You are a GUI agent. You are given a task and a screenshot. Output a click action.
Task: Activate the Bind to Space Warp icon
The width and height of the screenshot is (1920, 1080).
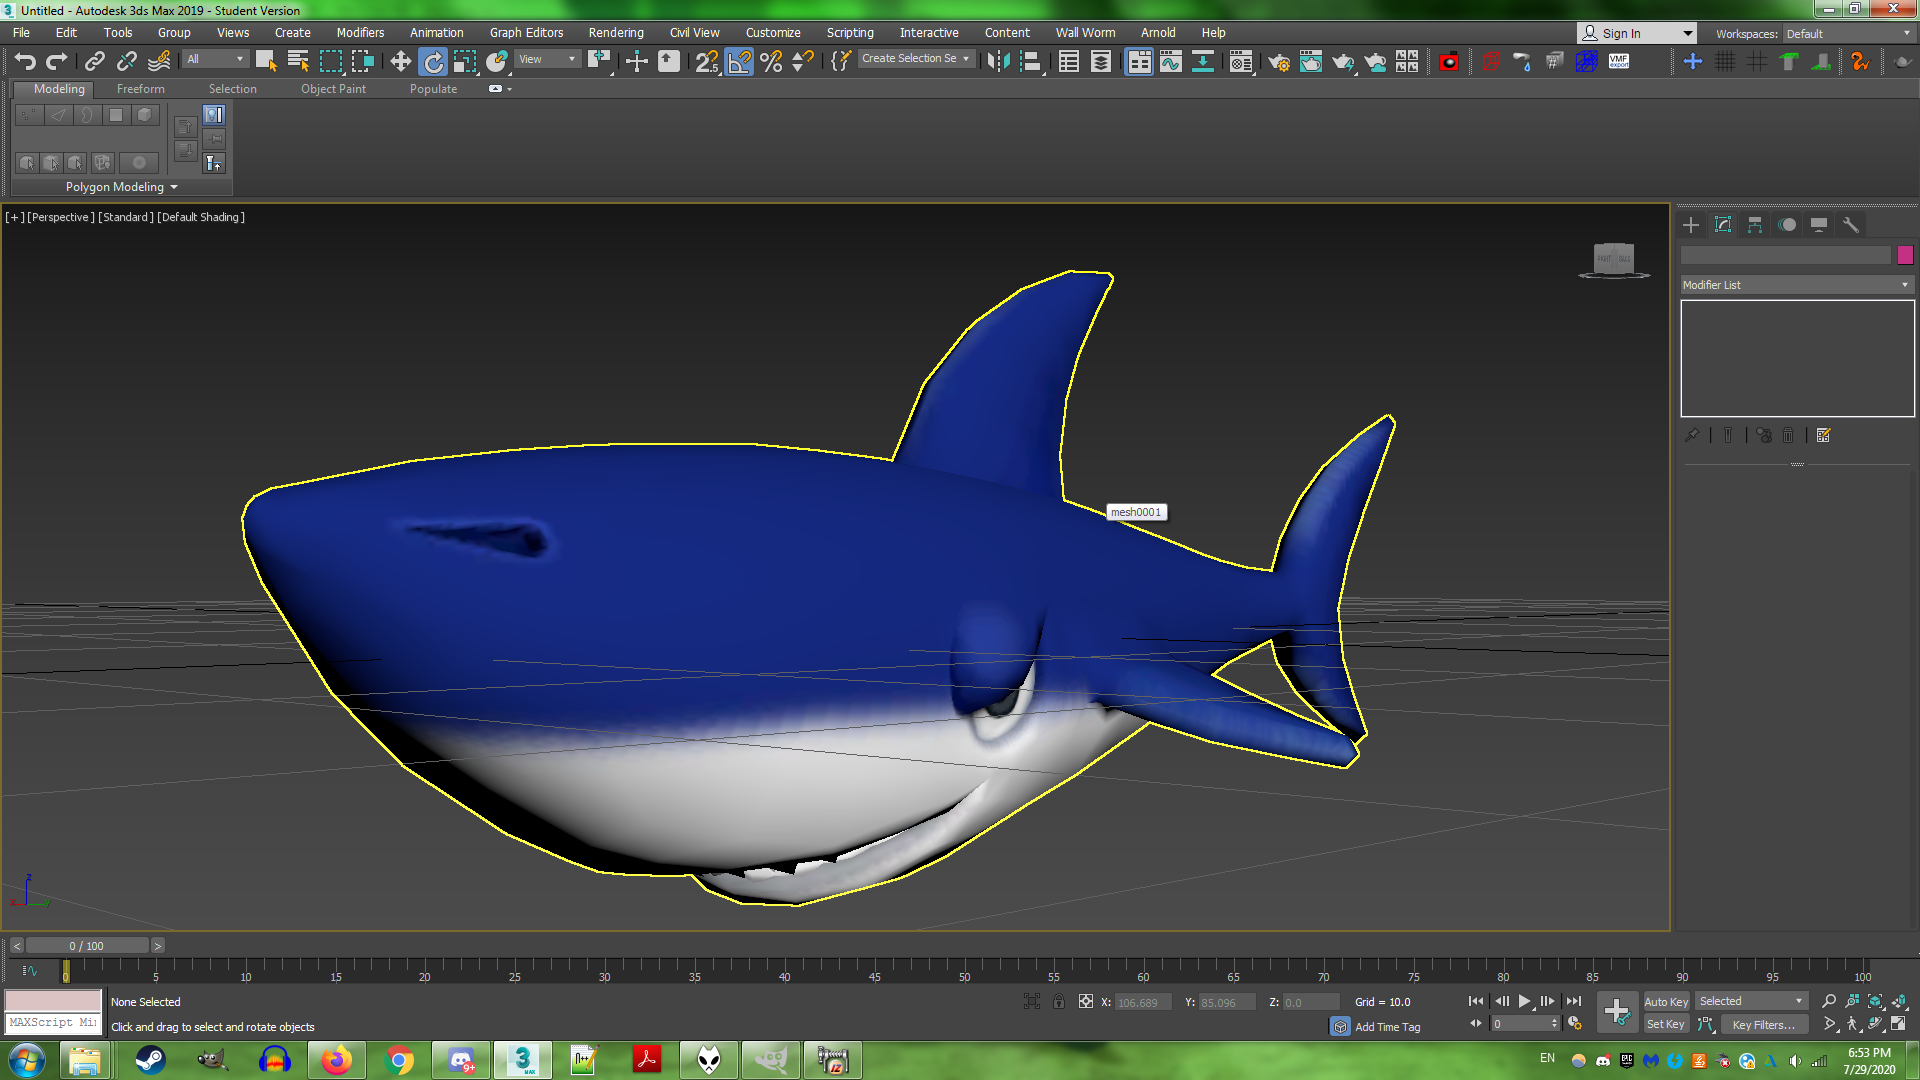(x=159, y=62)
